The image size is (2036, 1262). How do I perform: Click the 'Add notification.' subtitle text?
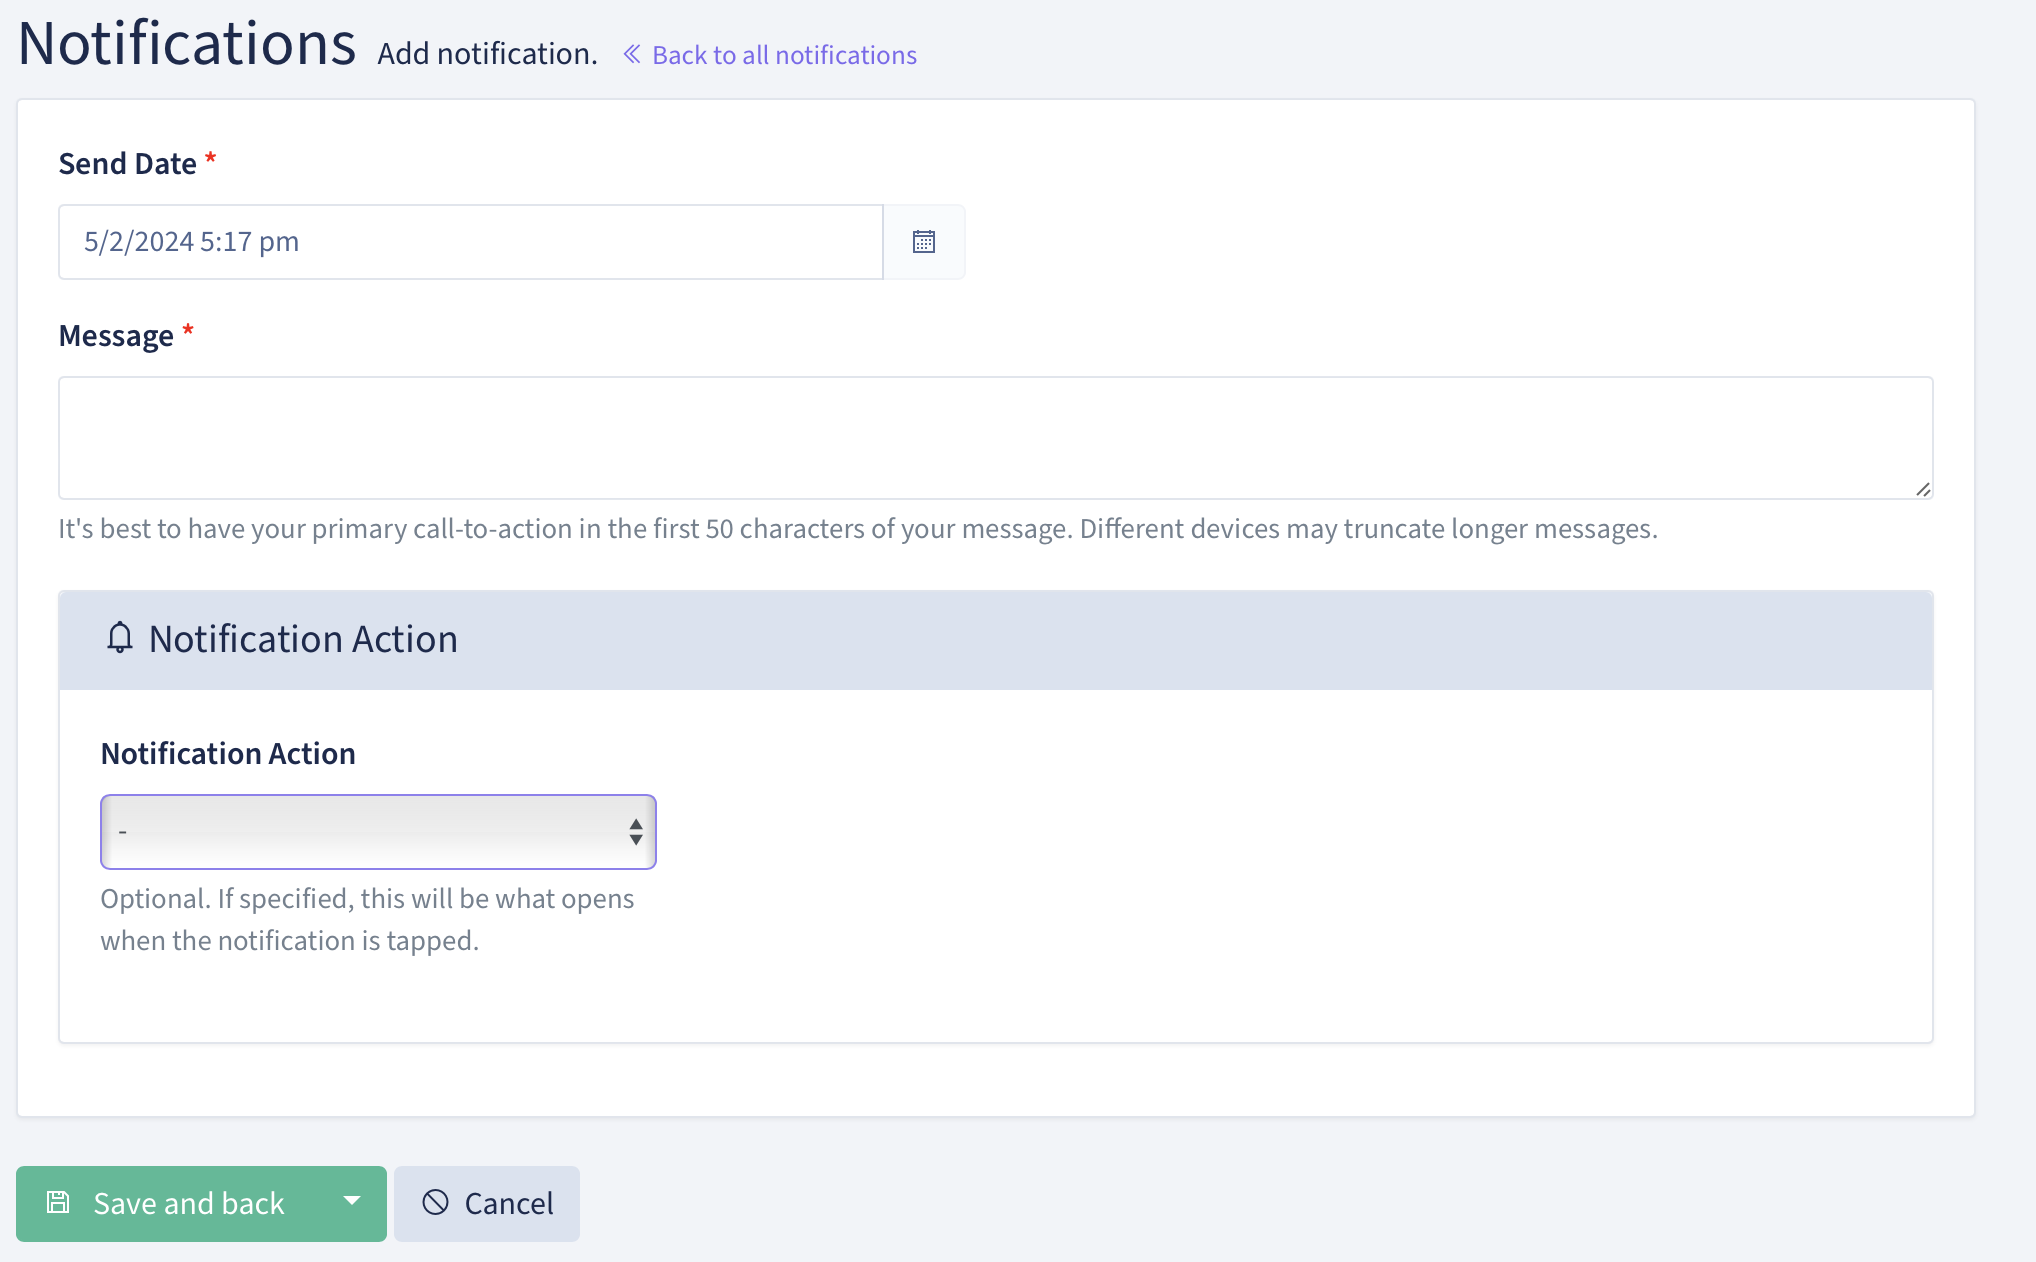tap(487, 54)
